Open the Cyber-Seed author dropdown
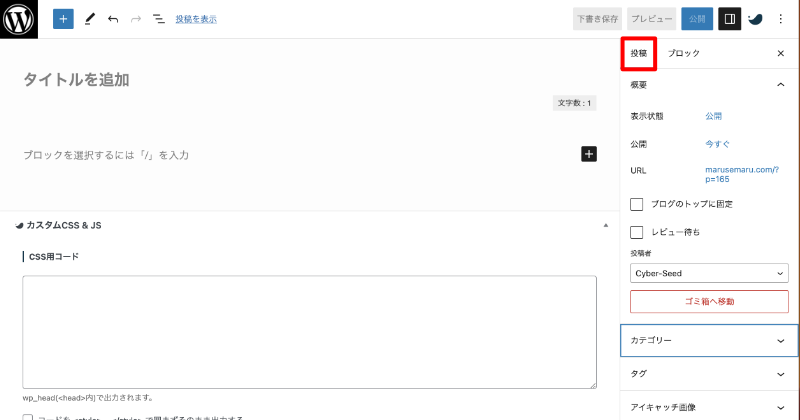Image resolution: width=800 pixels, height=420 pixels. [x=709, y=272]
